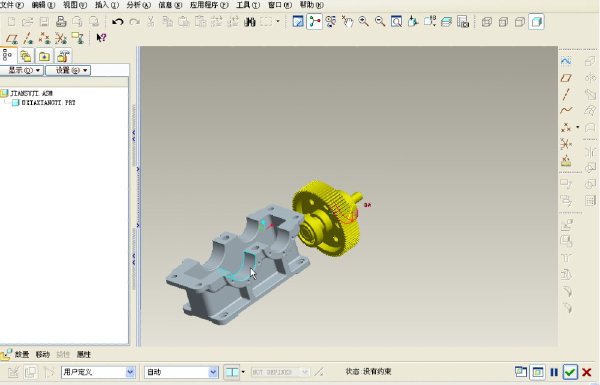Click the Zoom In magnifier
The height and width of the screenshot is (385, 600).
[364, 21]
